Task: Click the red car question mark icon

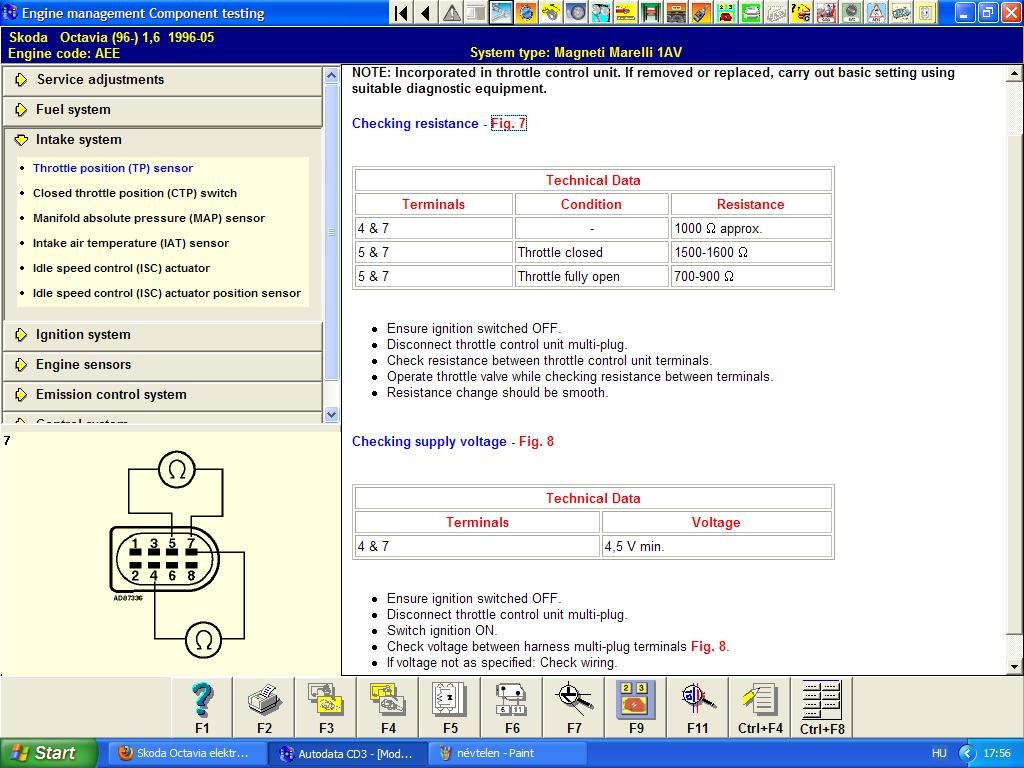Action: [x=800, y=12]
